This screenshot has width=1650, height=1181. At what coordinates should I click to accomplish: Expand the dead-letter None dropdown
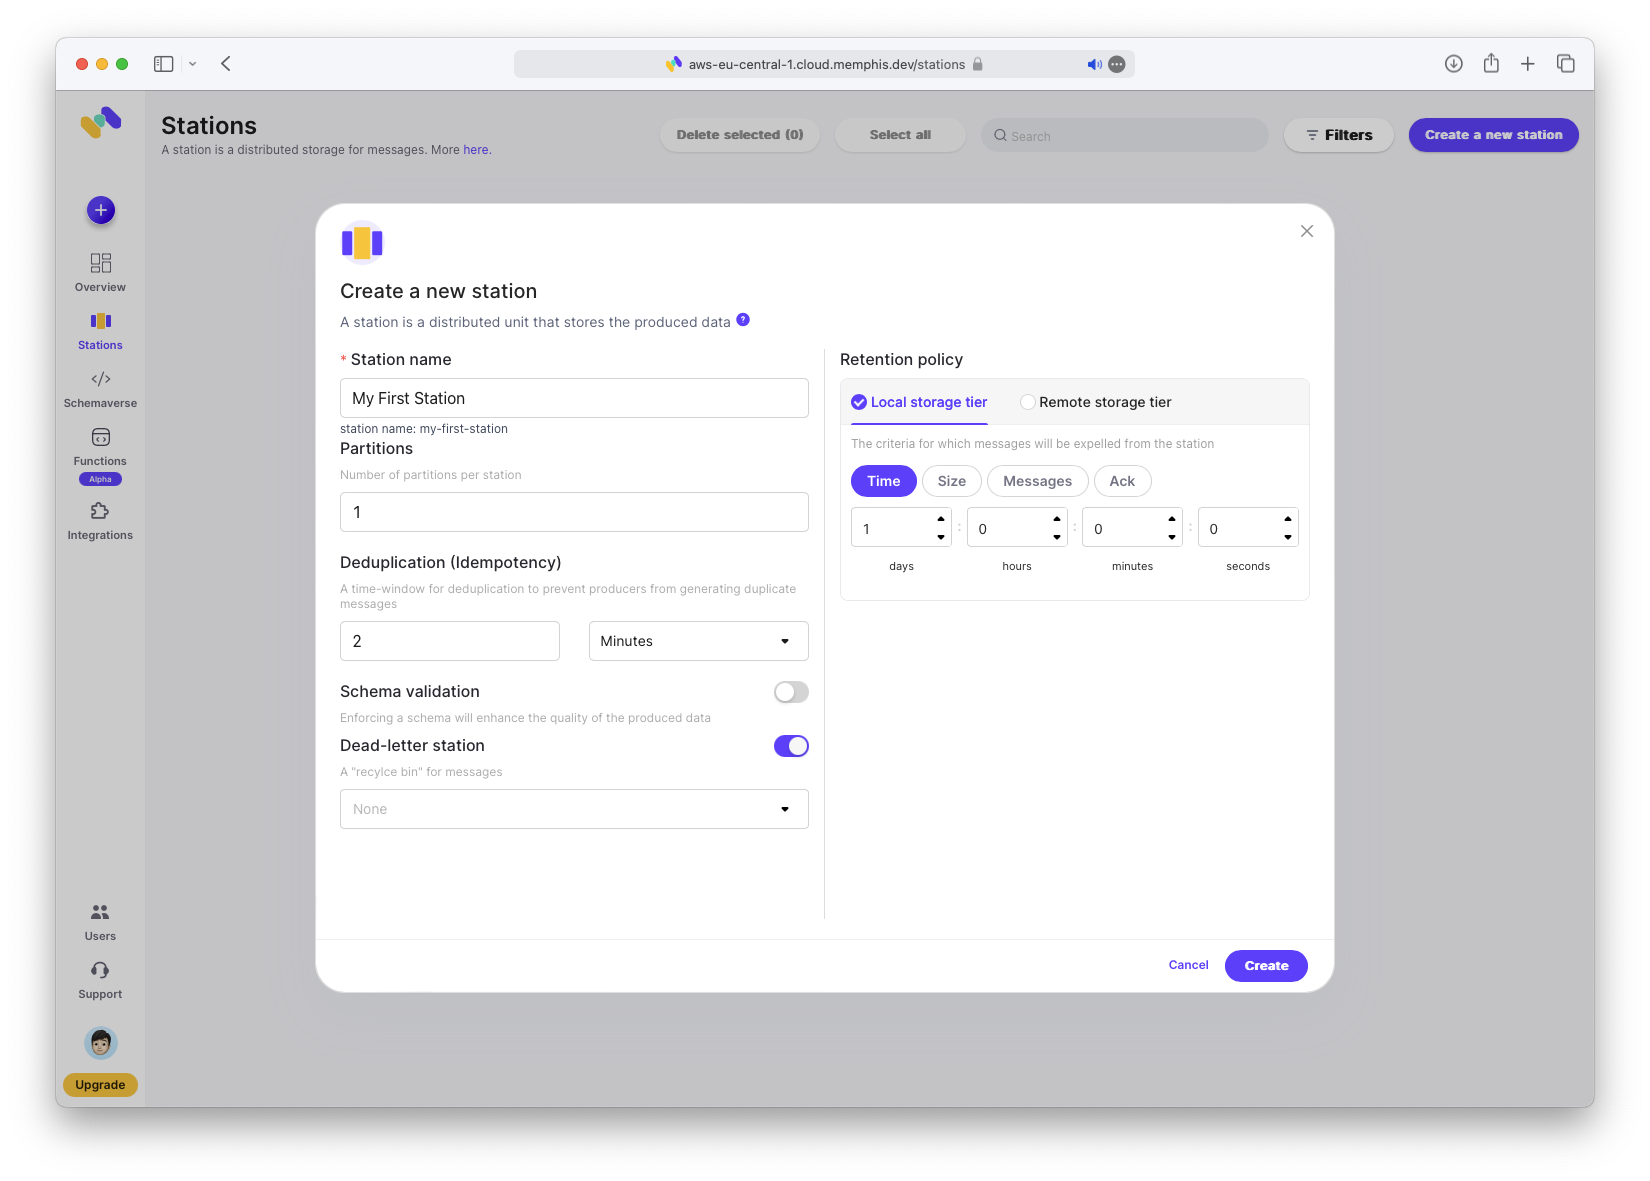pos(574,809)
